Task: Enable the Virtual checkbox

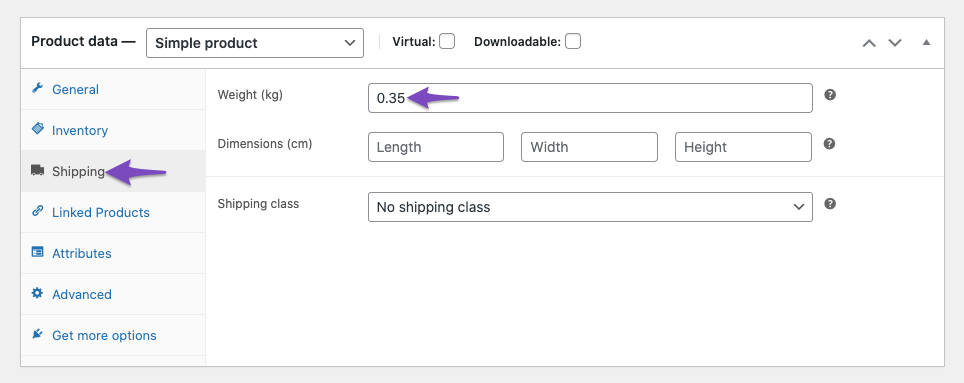Action: tap(447, 41)
